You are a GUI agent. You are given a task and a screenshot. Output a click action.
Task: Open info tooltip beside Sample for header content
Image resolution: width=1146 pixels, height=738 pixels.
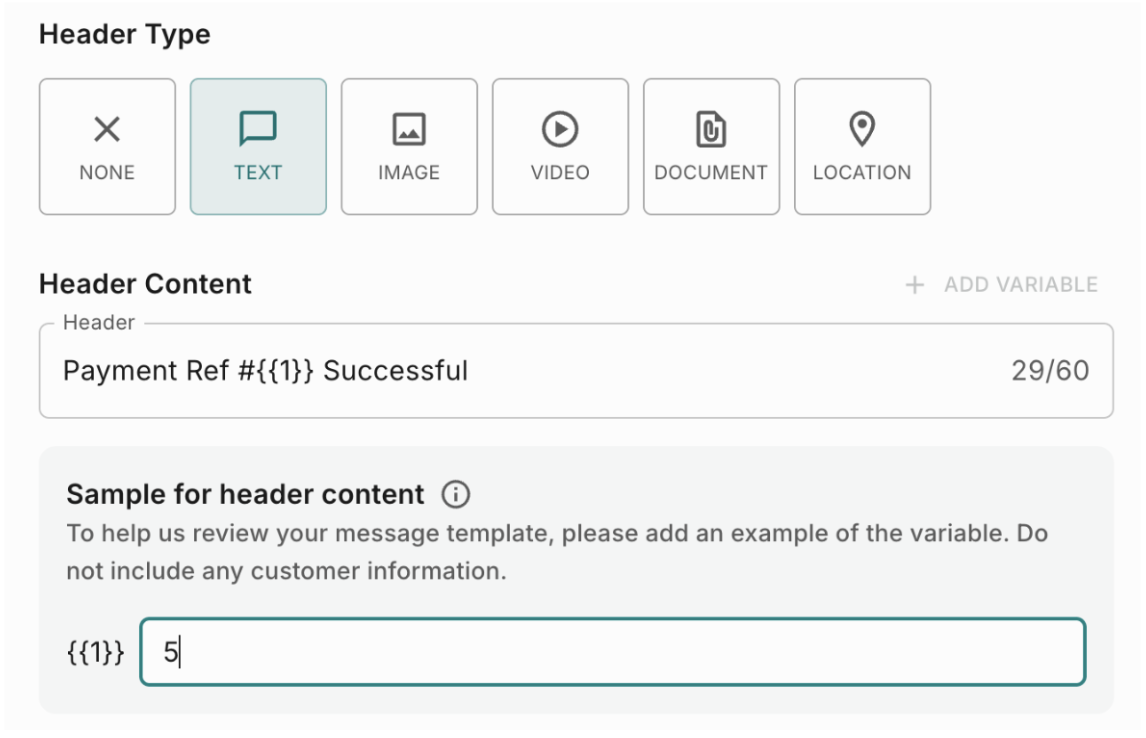point(455,494)
